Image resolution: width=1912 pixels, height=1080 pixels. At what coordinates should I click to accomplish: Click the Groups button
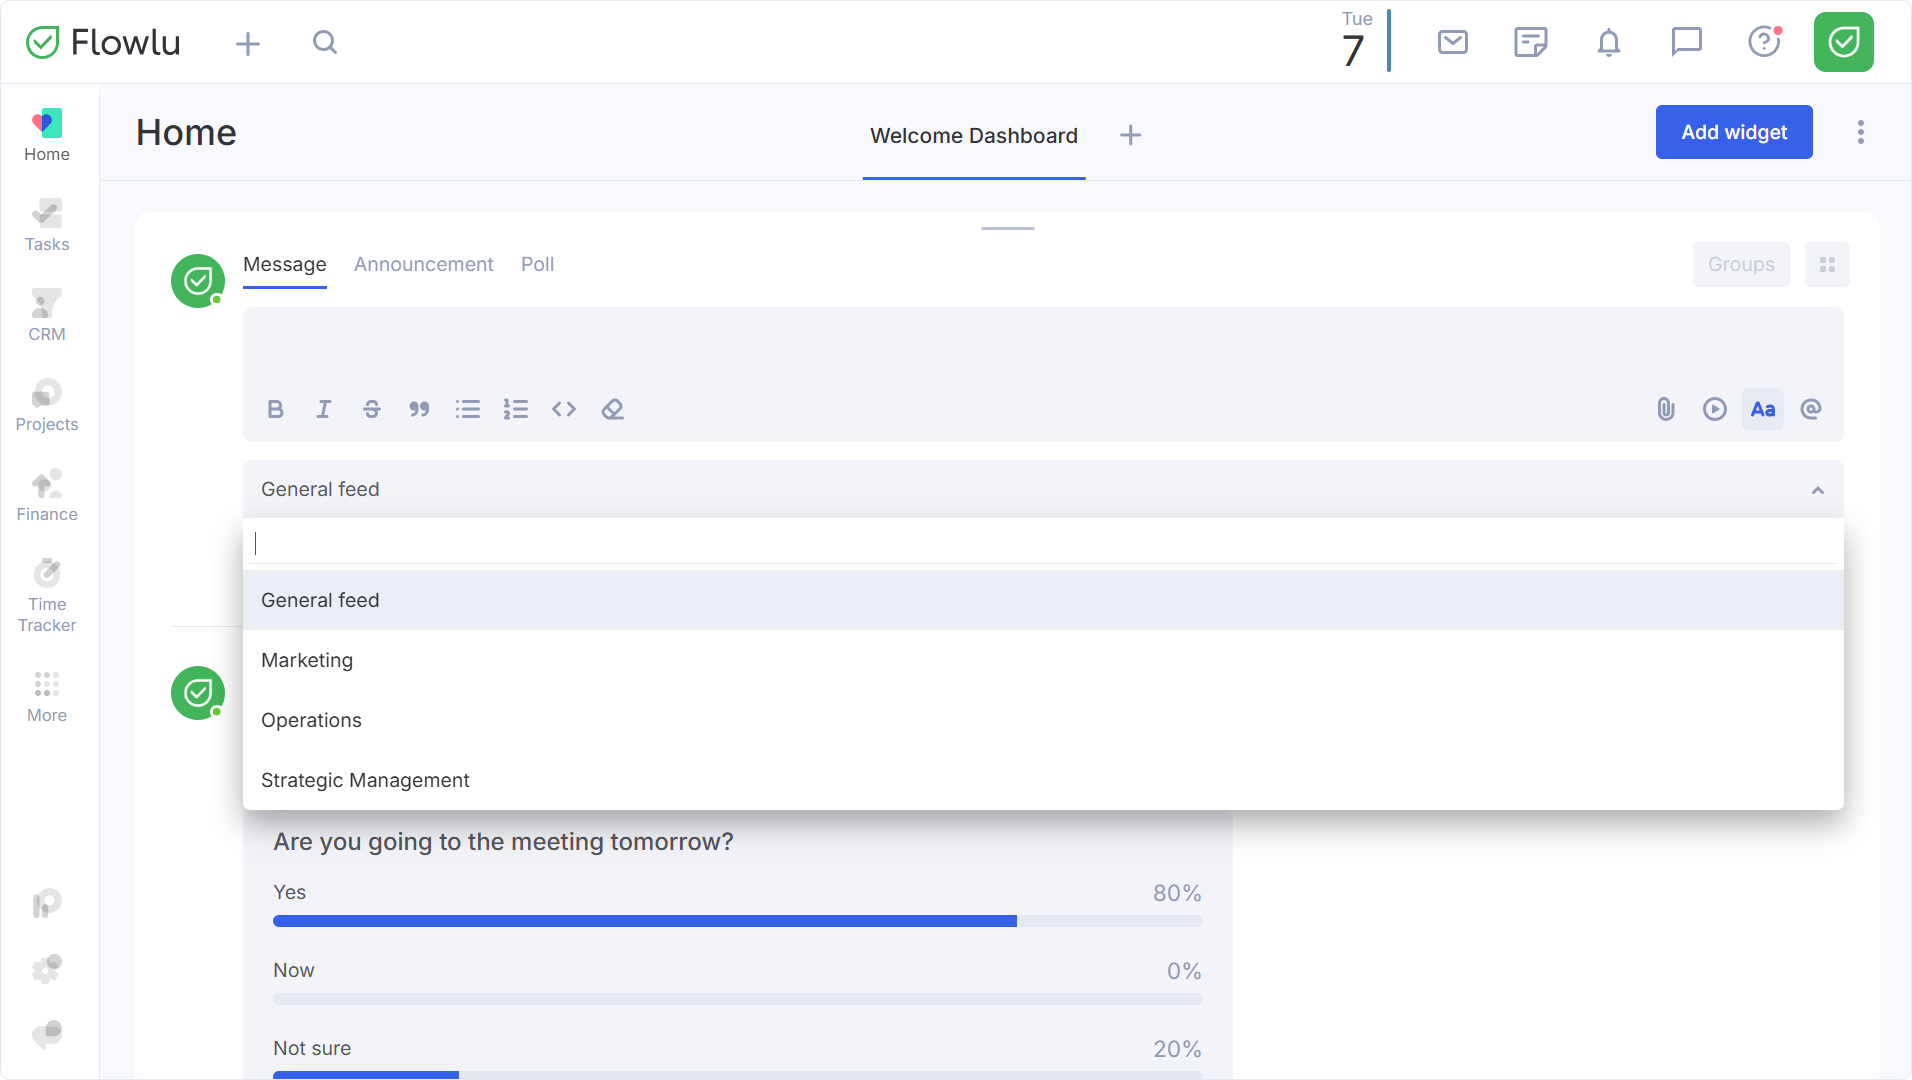pos(1741,264)
